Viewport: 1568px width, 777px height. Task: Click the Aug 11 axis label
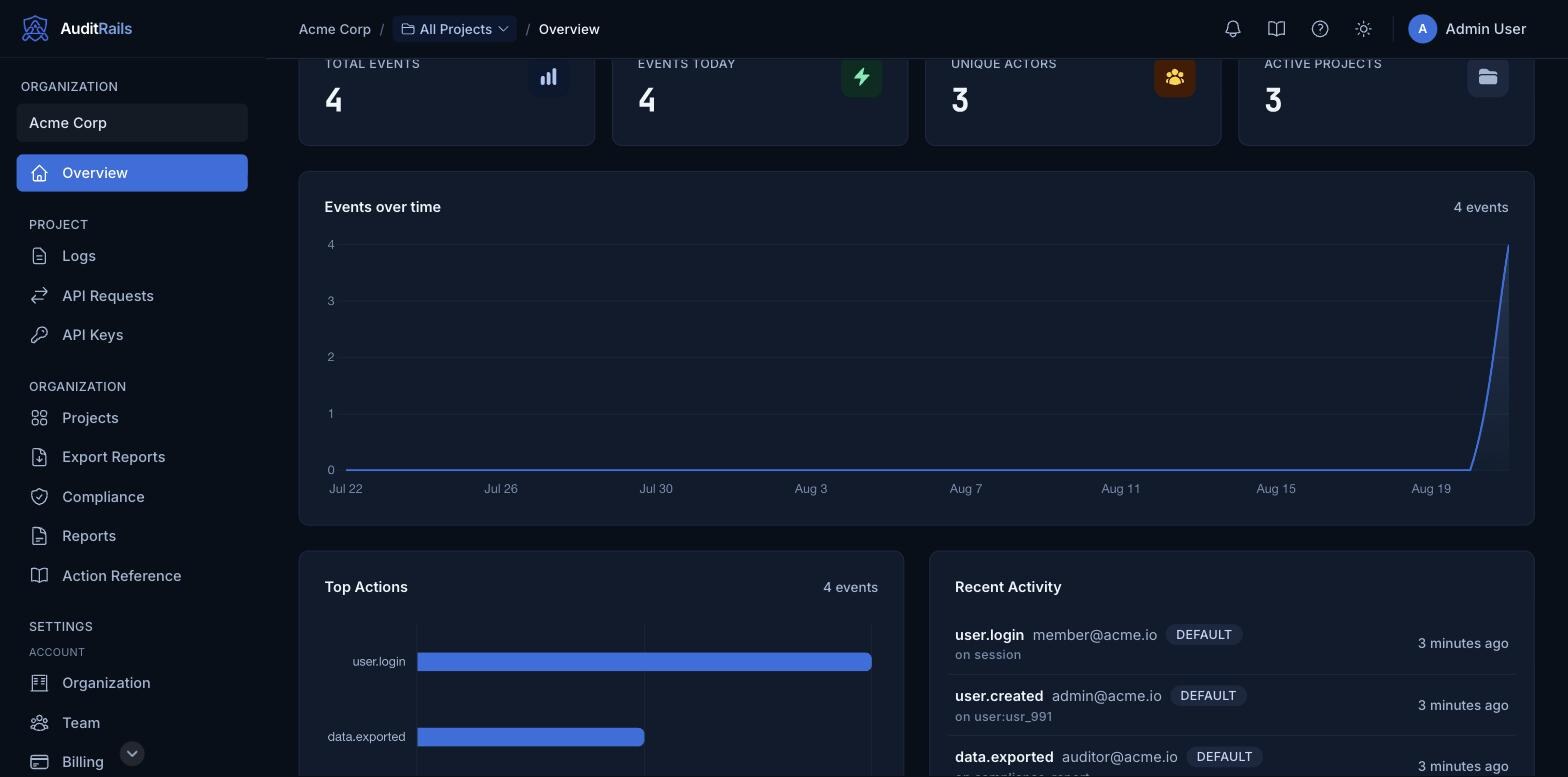coord(1120,489)
